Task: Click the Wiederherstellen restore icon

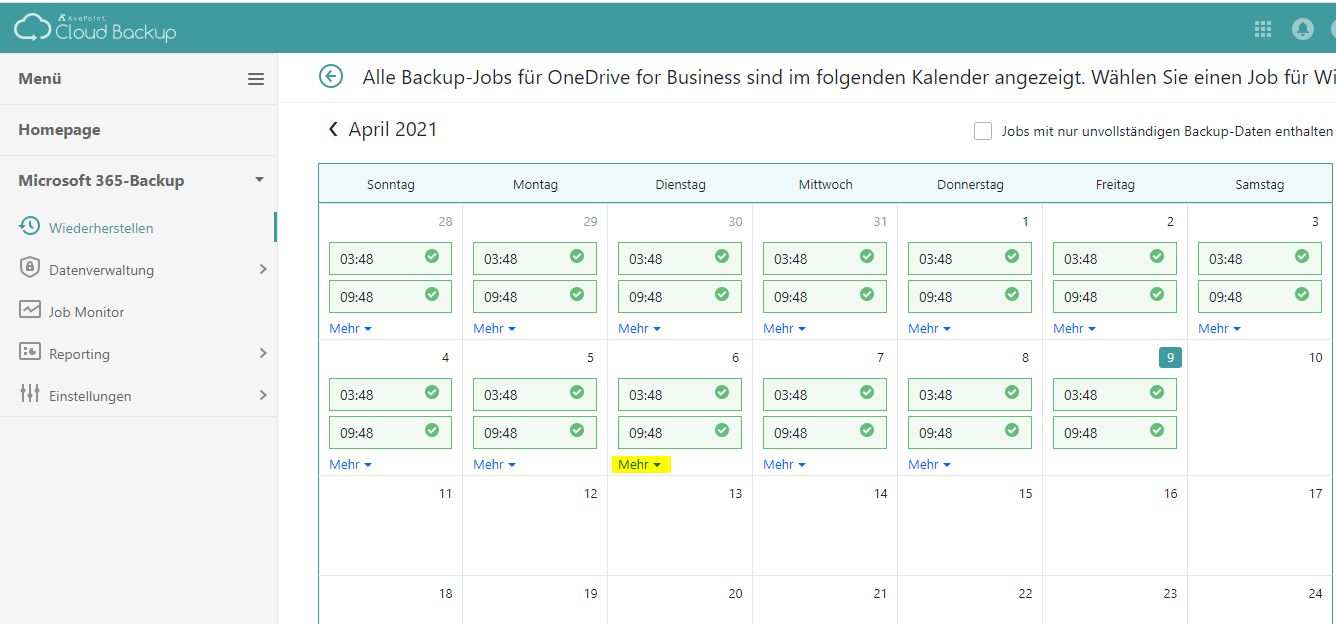Action: coord(30,227)
